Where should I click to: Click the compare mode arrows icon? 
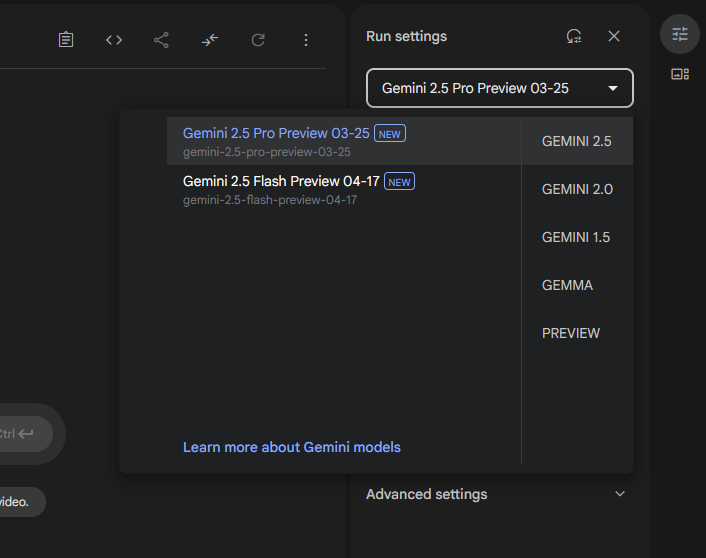click(x=210, y=40)
